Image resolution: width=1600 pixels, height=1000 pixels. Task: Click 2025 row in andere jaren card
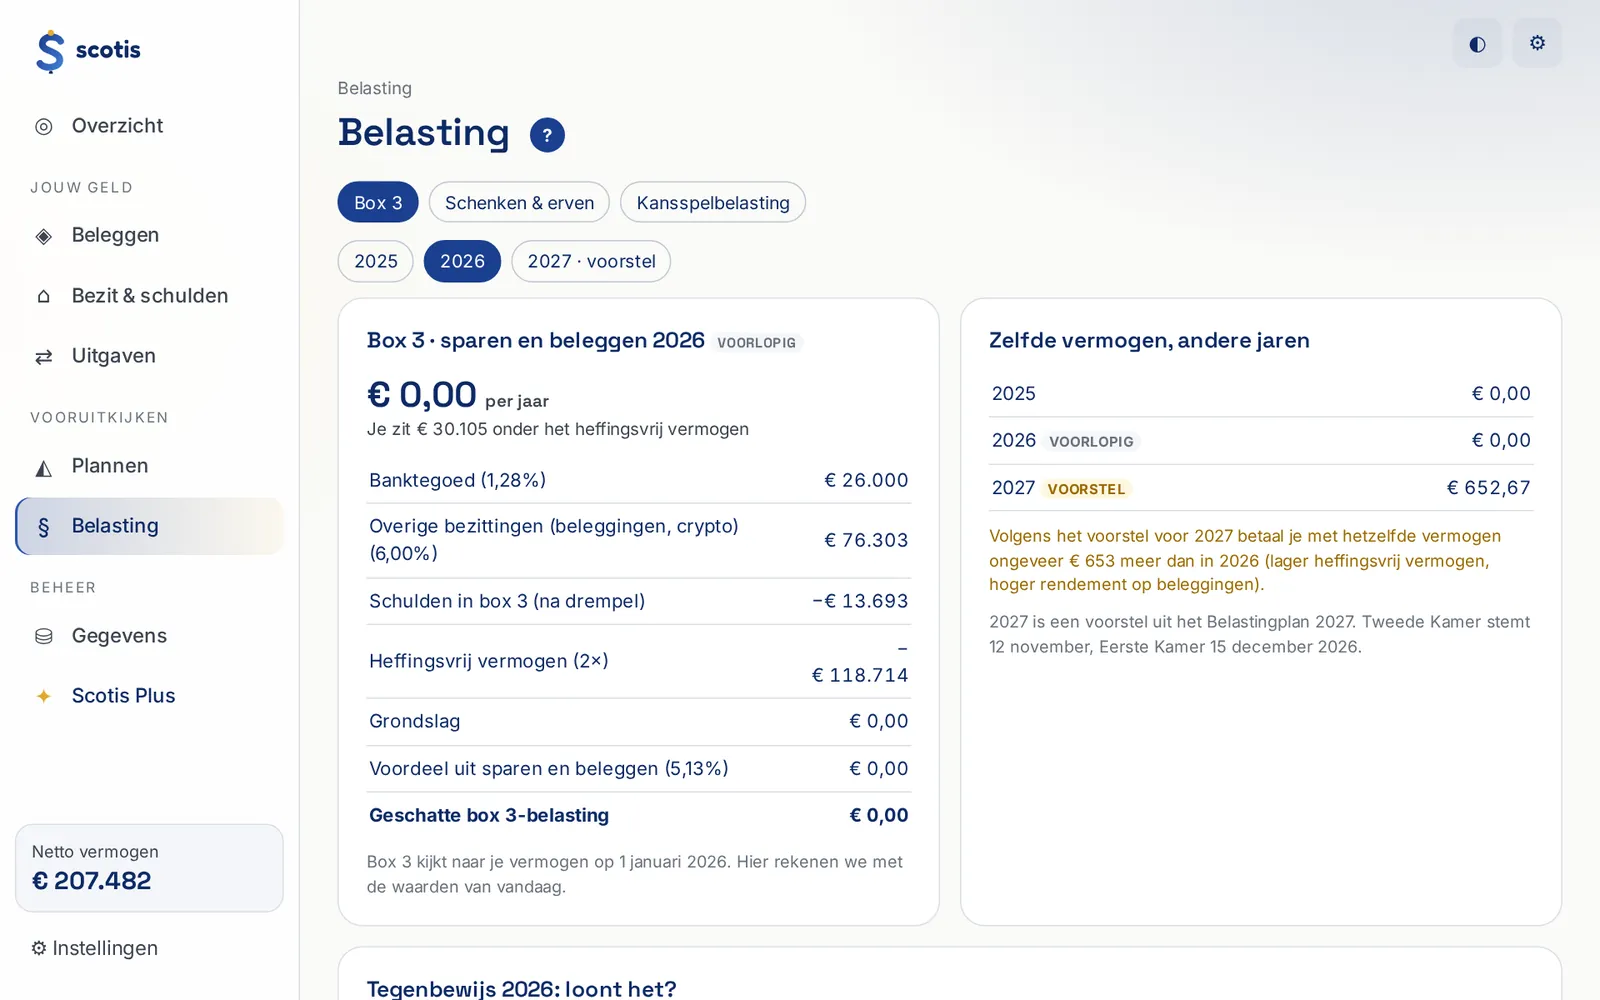[1261, 393]
